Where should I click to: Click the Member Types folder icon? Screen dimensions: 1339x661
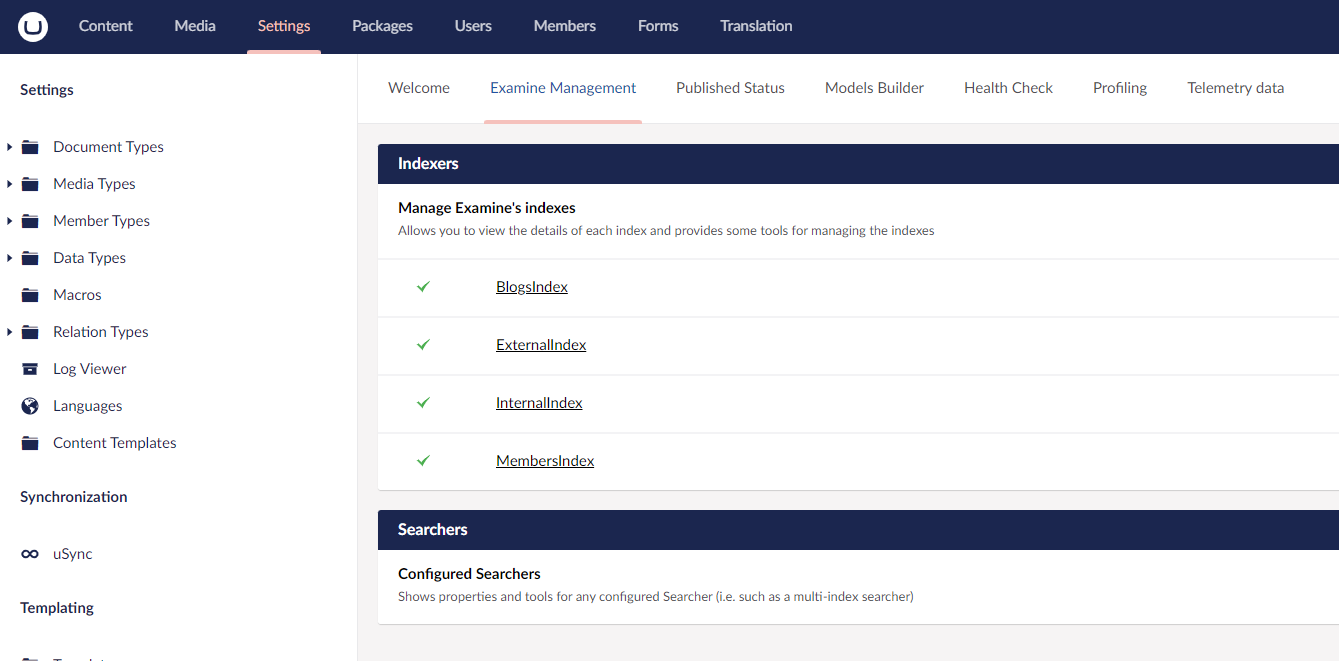tap(31, 221)
